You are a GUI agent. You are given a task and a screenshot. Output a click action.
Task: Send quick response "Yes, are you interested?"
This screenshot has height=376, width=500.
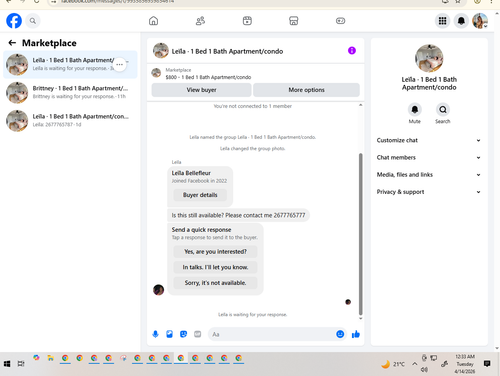[x=215, y=252]
